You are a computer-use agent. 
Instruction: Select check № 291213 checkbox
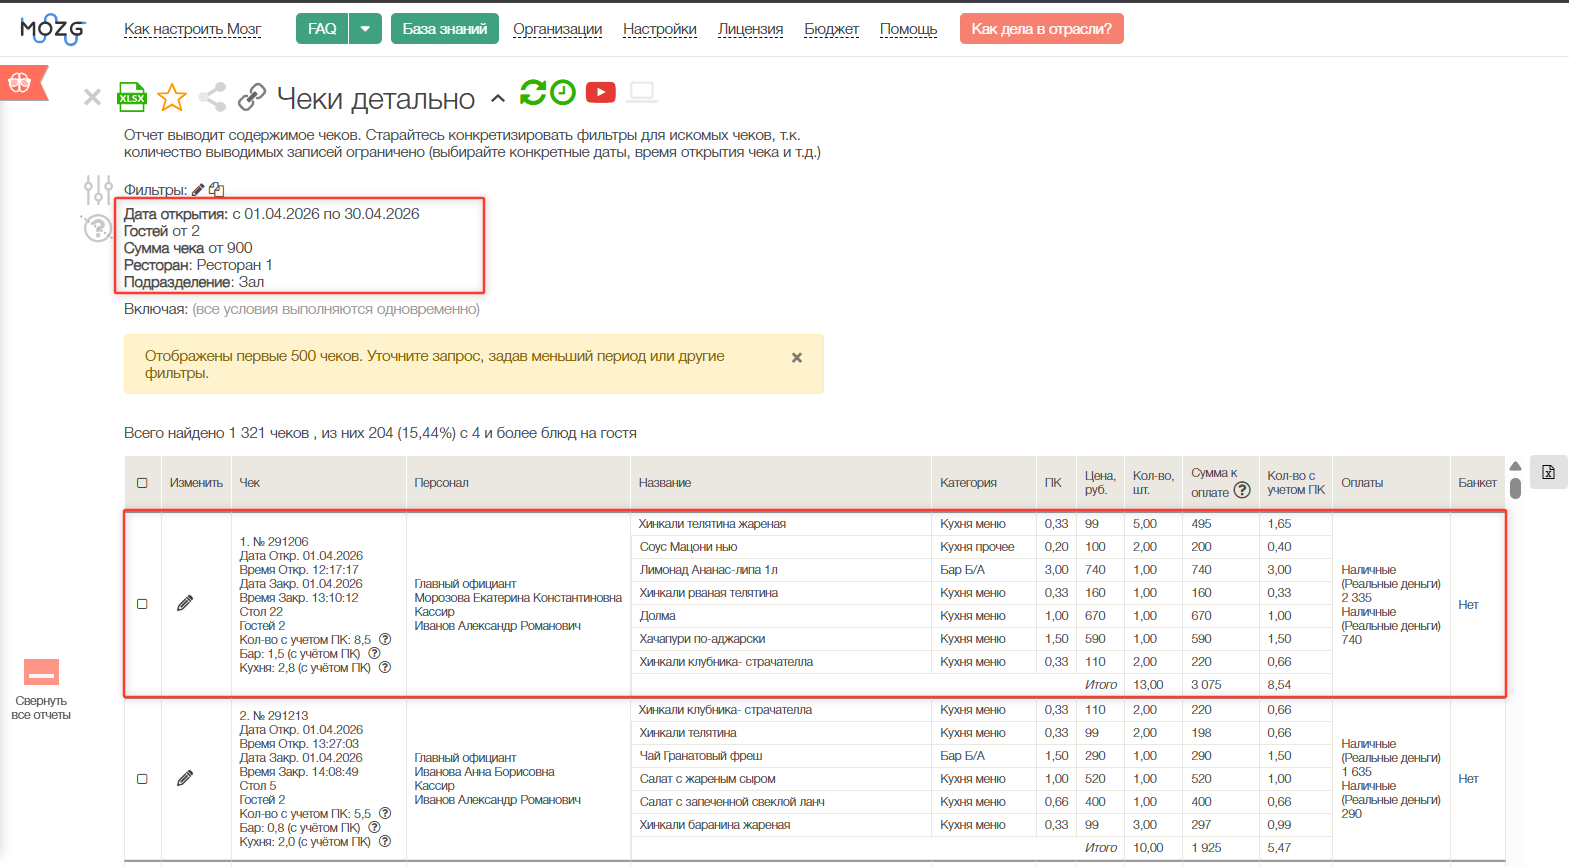tap(142, 779)
